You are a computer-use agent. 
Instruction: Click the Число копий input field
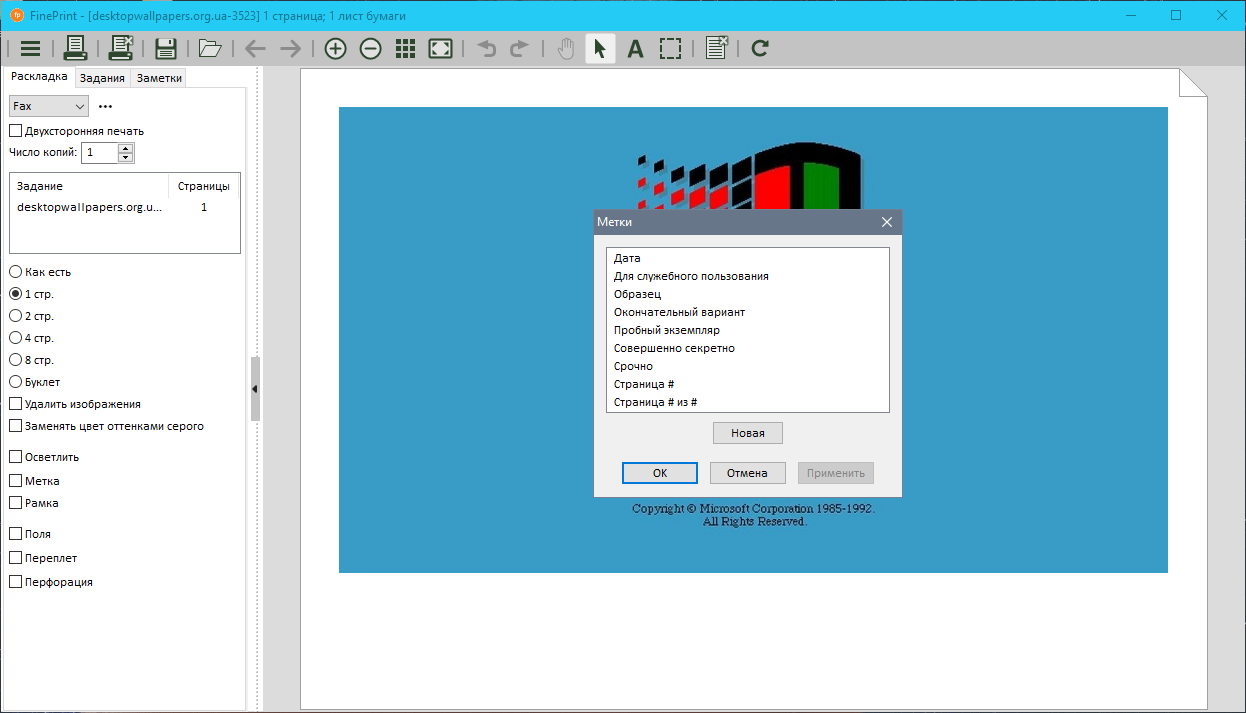coord(100,153)
